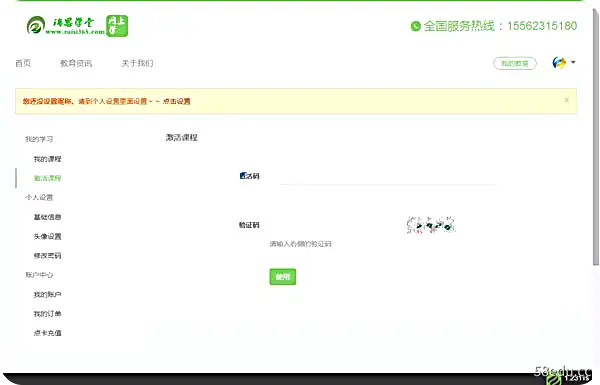Open 我的账户 in the sidebar
Screen dimensions: 600x385
[47, 294]
